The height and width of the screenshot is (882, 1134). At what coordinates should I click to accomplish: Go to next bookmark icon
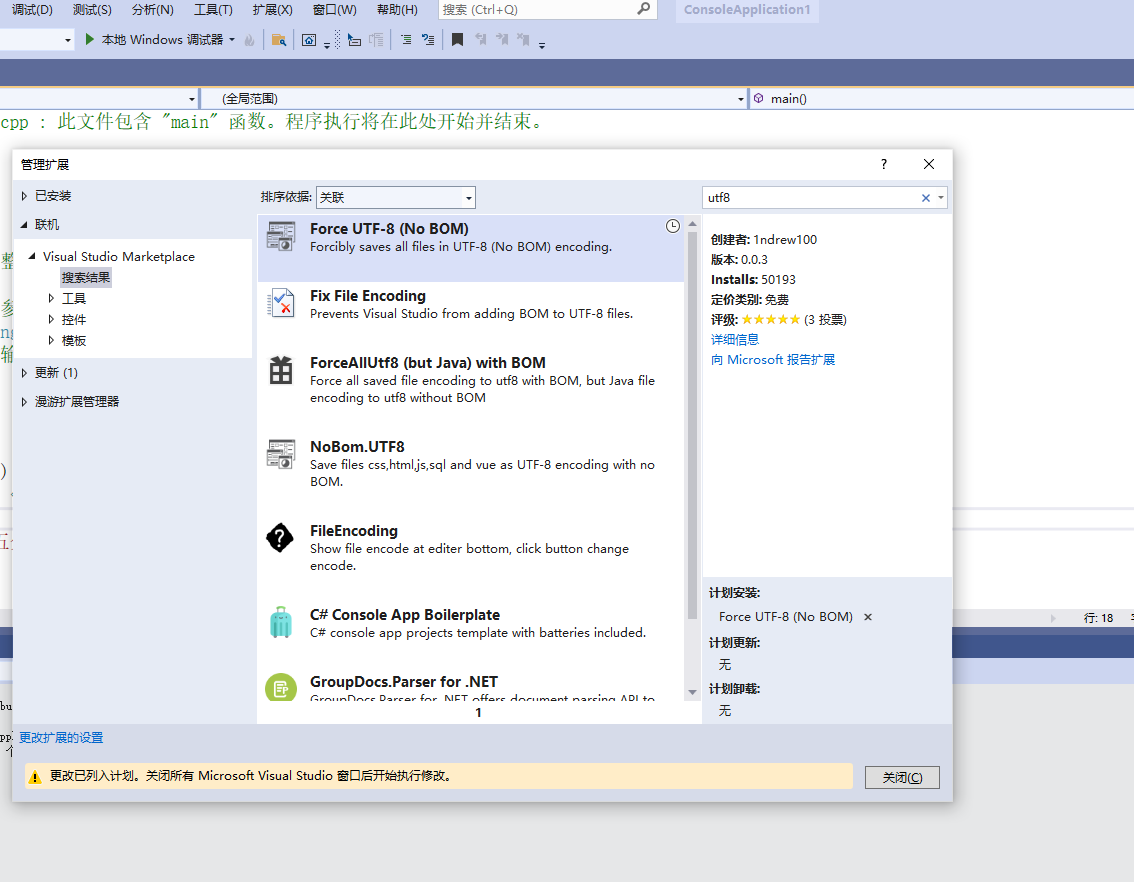(x=502, y=40)
